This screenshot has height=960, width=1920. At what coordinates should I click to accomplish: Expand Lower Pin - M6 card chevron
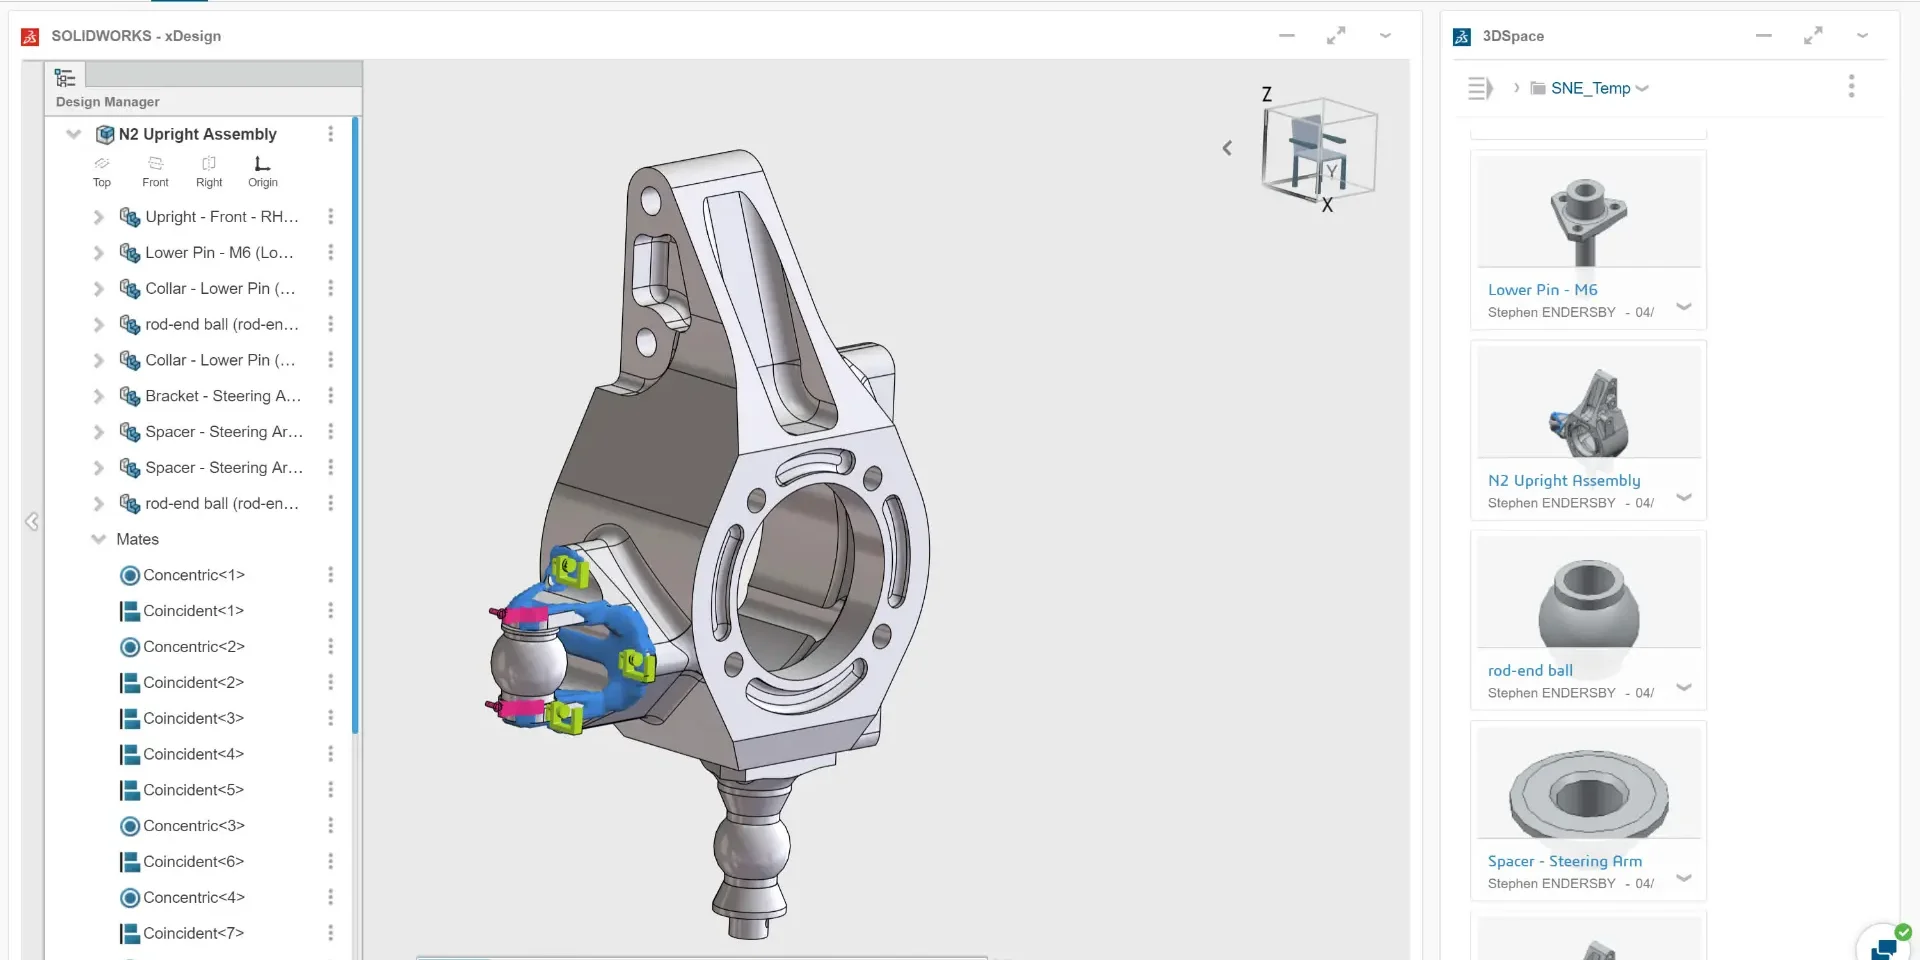click(x=1684, y=307)
